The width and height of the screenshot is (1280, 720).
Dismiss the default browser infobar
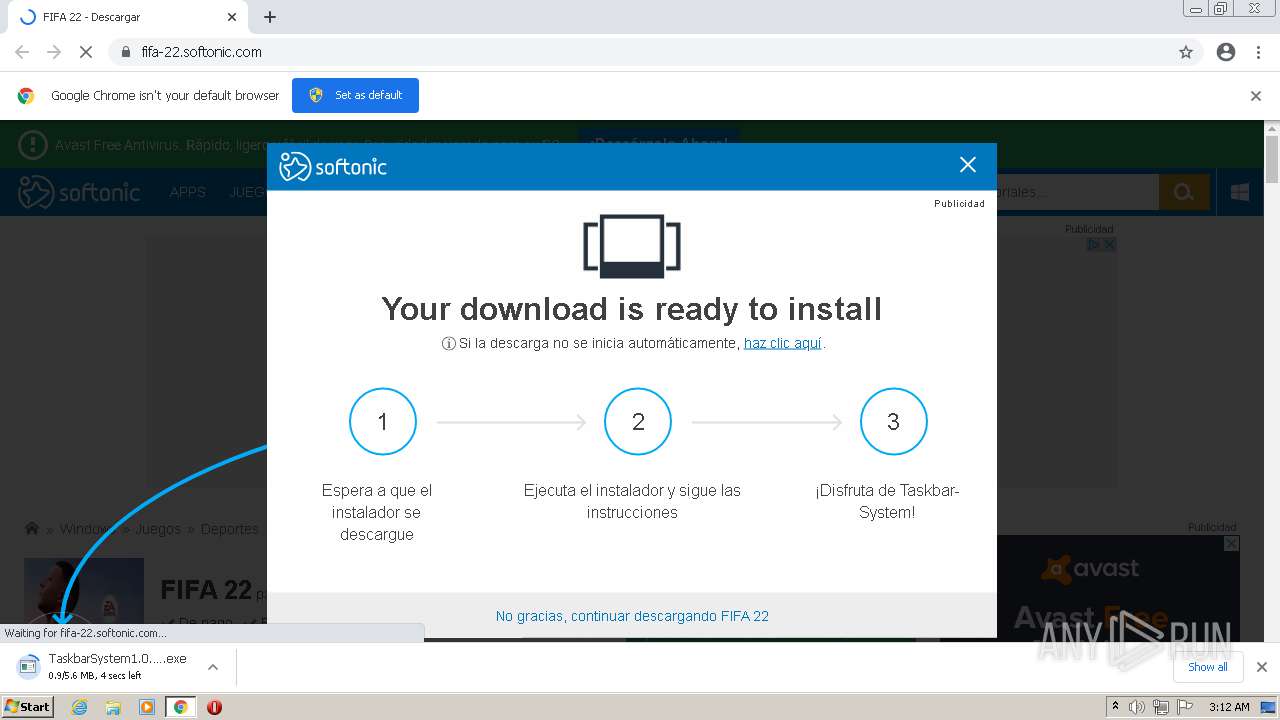tap(1256, 96)
